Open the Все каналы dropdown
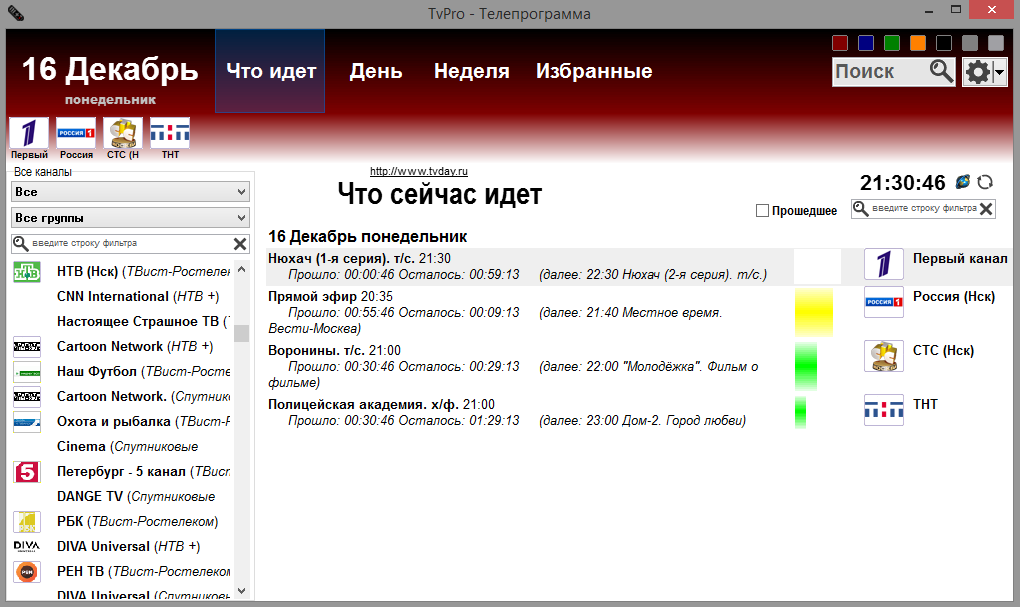1020x607 pixels. tap(129, 190)
